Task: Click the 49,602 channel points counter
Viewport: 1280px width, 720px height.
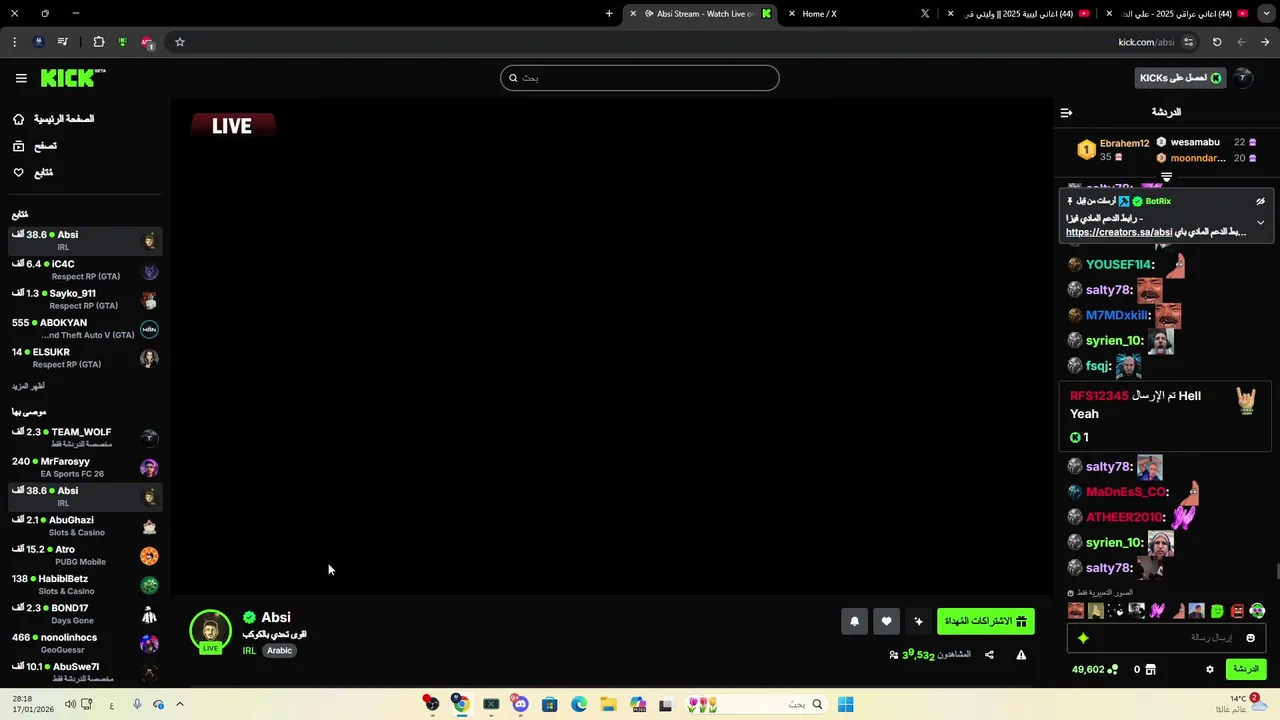Action: (x=1094, y=669)
